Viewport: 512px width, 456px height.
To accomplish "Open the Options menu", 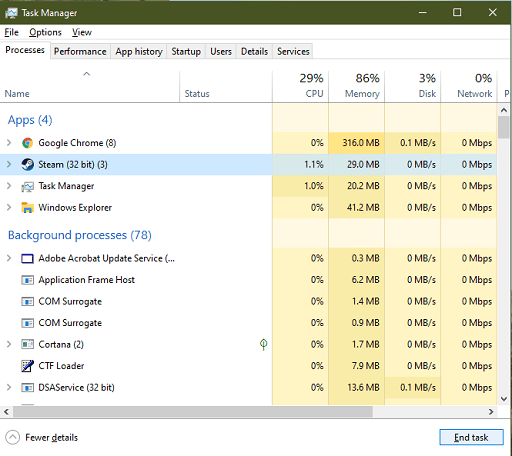I will click(x=45, y=32).
